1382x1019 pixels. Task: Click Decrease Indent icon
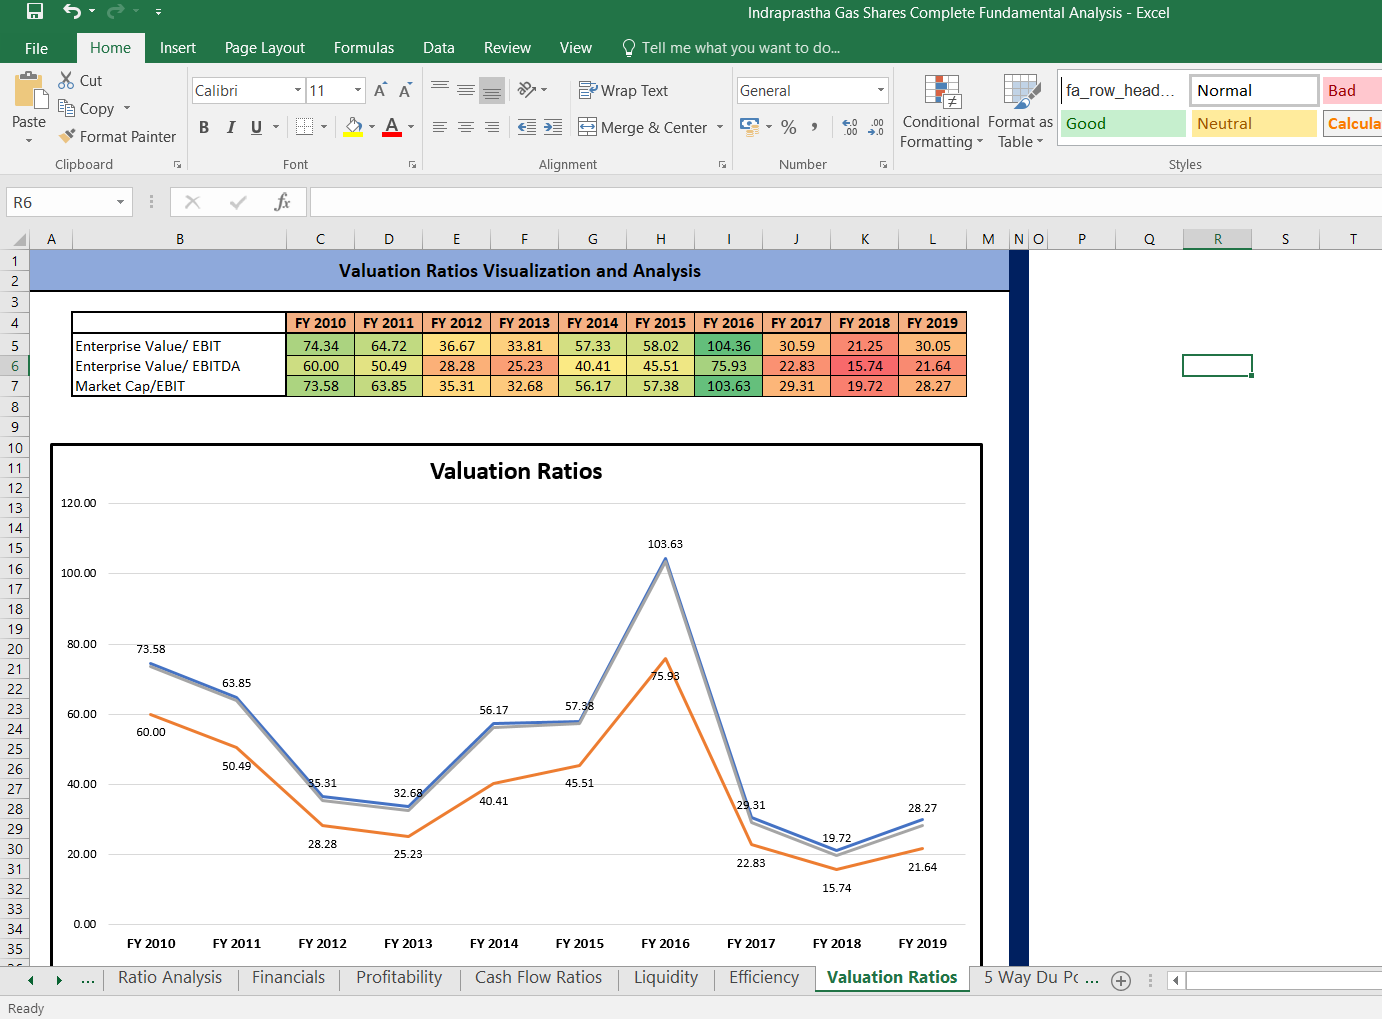point(527,127)
